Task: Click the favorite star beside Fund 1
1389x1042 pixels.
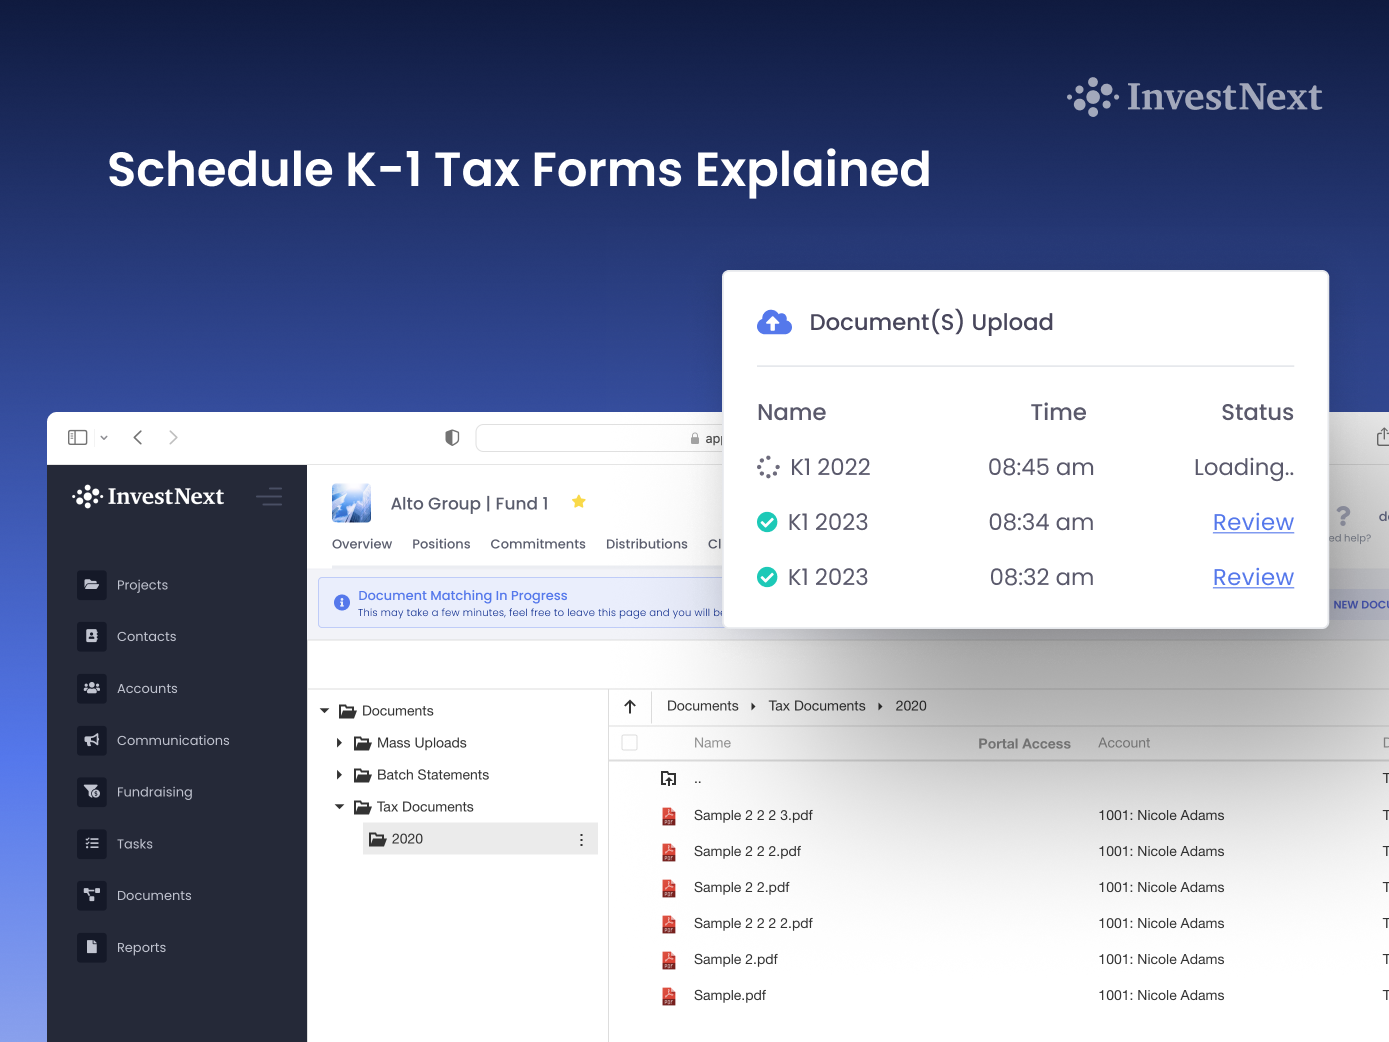Action: point(578,502)
